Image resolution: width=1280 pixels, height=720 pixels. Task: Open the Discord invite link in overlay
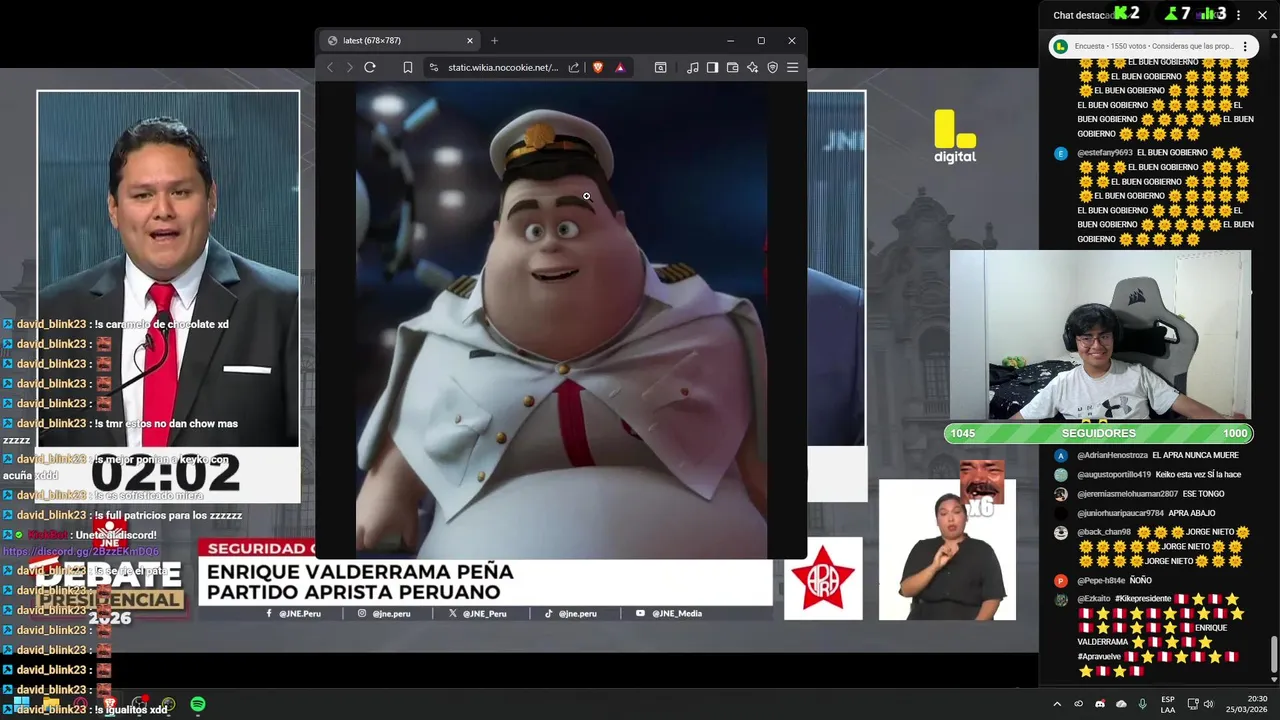(81, 552)
